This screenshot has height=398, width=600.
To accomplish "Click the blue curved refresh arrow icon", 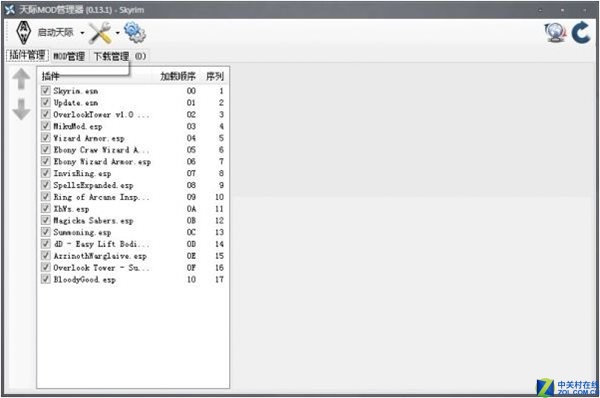I will pyautogui.click(x=581, y=33).
